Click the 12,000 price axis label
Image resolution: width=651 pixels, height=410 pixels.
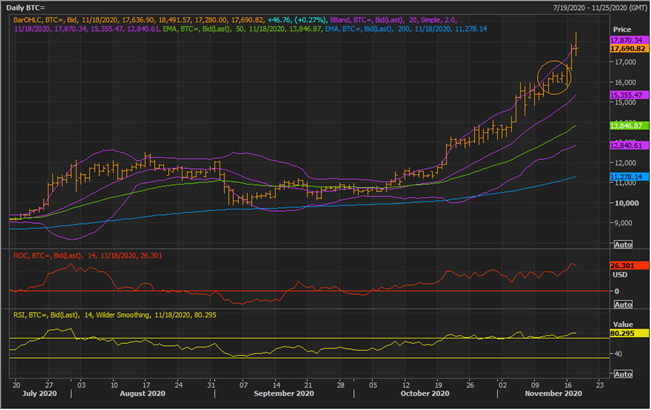point(624,163)
